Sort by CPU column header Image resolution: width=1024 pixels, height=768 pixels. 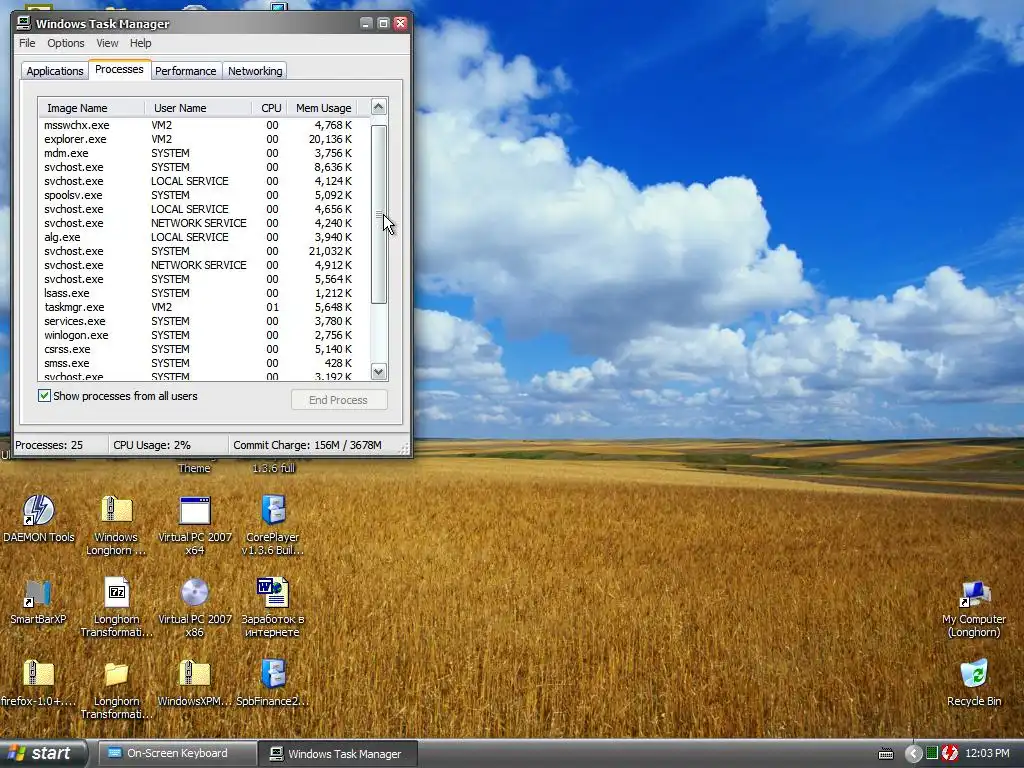pos(270,108)
